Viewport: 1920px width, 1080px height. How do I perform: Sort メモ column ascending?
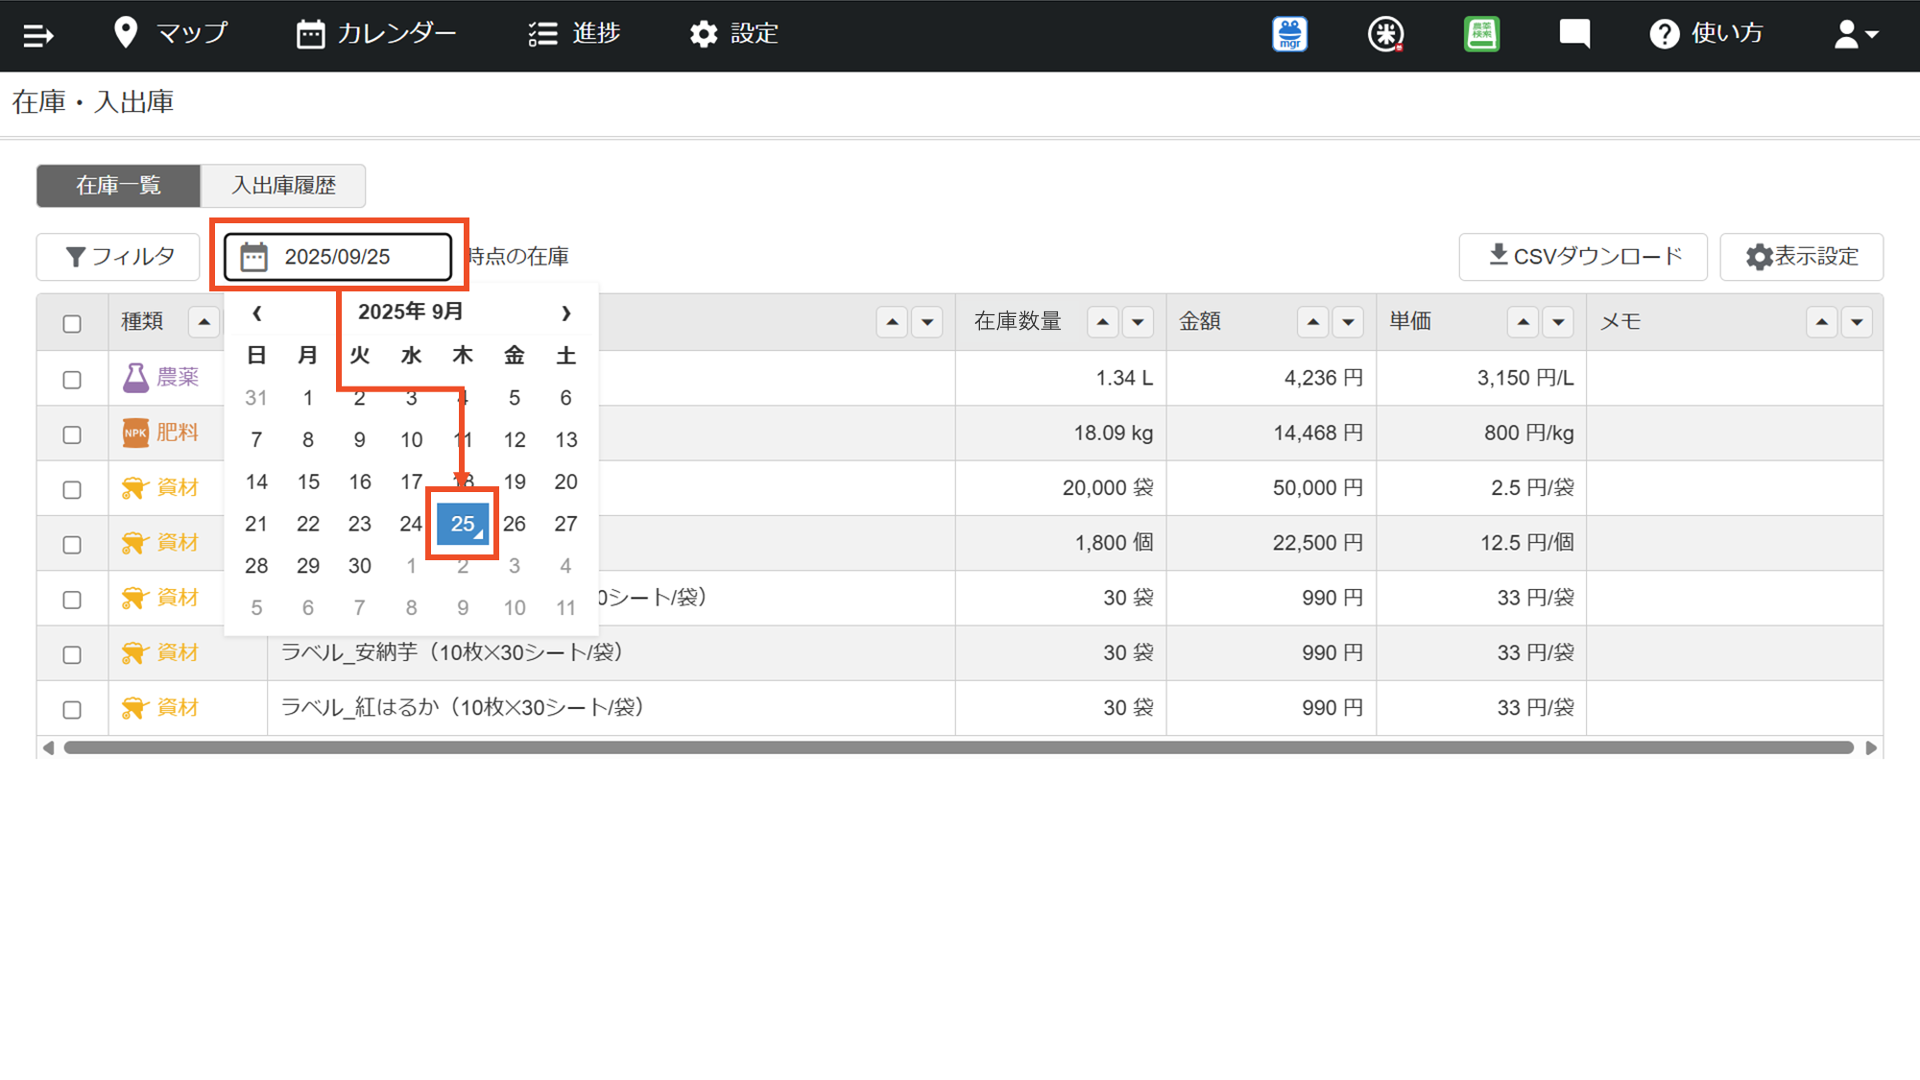click(1822, 322)
